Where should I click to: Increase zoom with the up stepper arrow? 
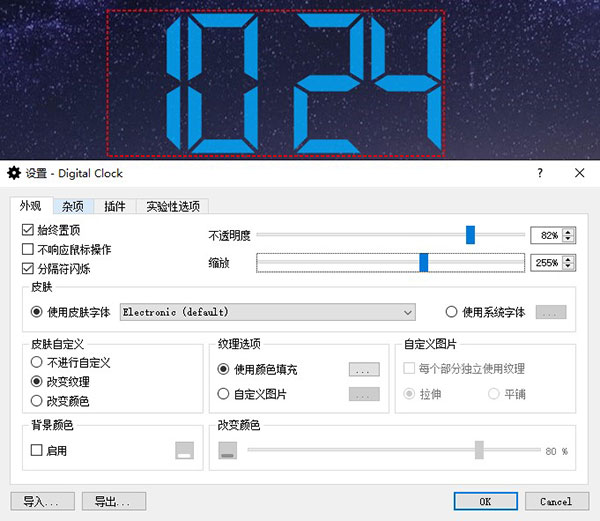[569, 259]
